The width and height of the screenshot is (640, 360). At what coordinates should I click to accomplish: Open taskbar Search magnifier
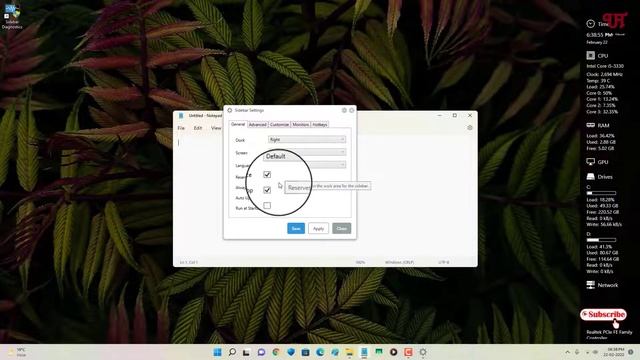tap(232, 352)
